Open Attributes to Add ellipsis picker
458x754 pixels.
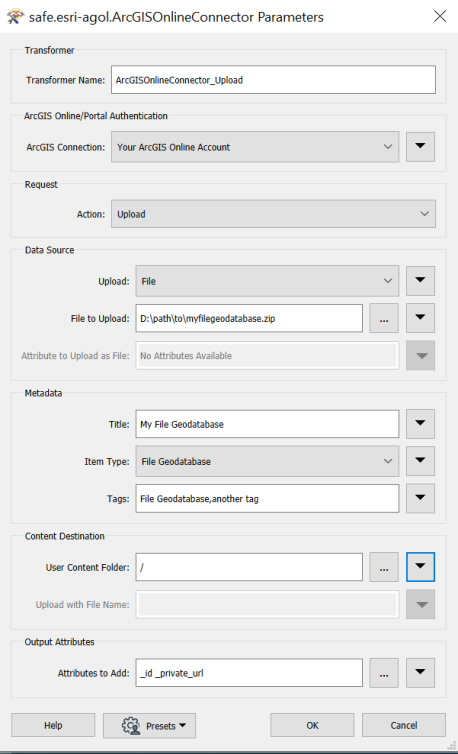tap(383, 673)
